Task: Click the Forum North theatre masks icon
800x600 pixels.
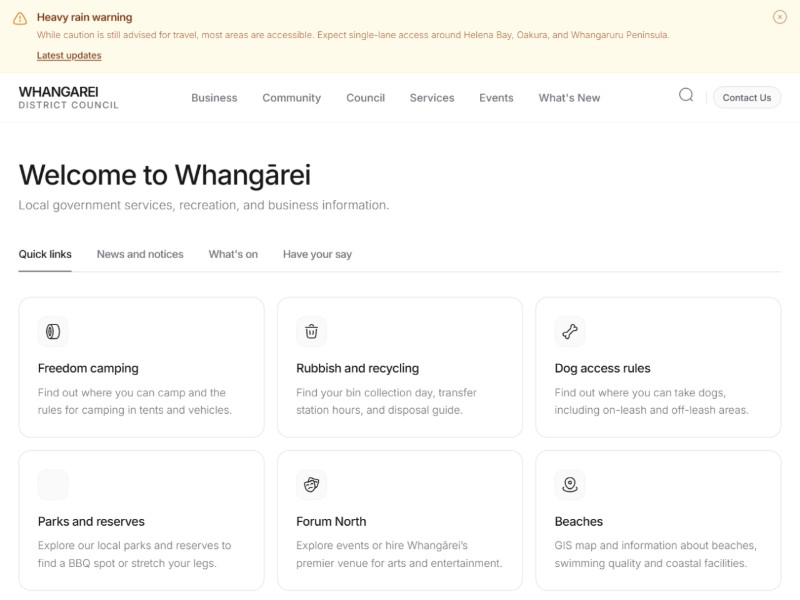Action: click(311, 485)
